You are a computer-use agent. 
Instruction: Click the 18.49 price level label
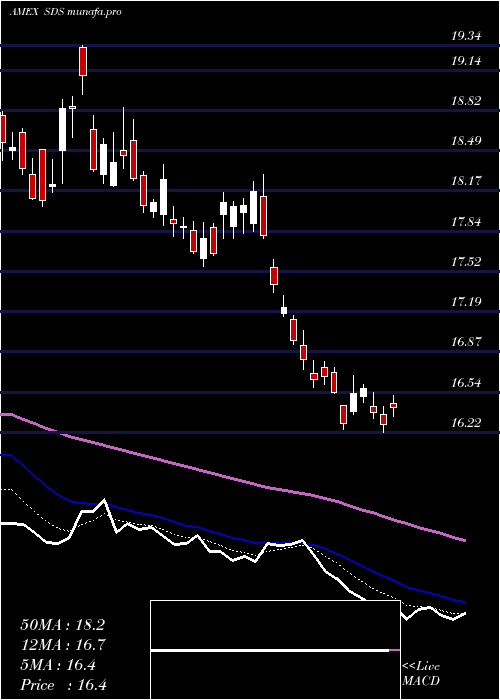(x=466, y=141)
